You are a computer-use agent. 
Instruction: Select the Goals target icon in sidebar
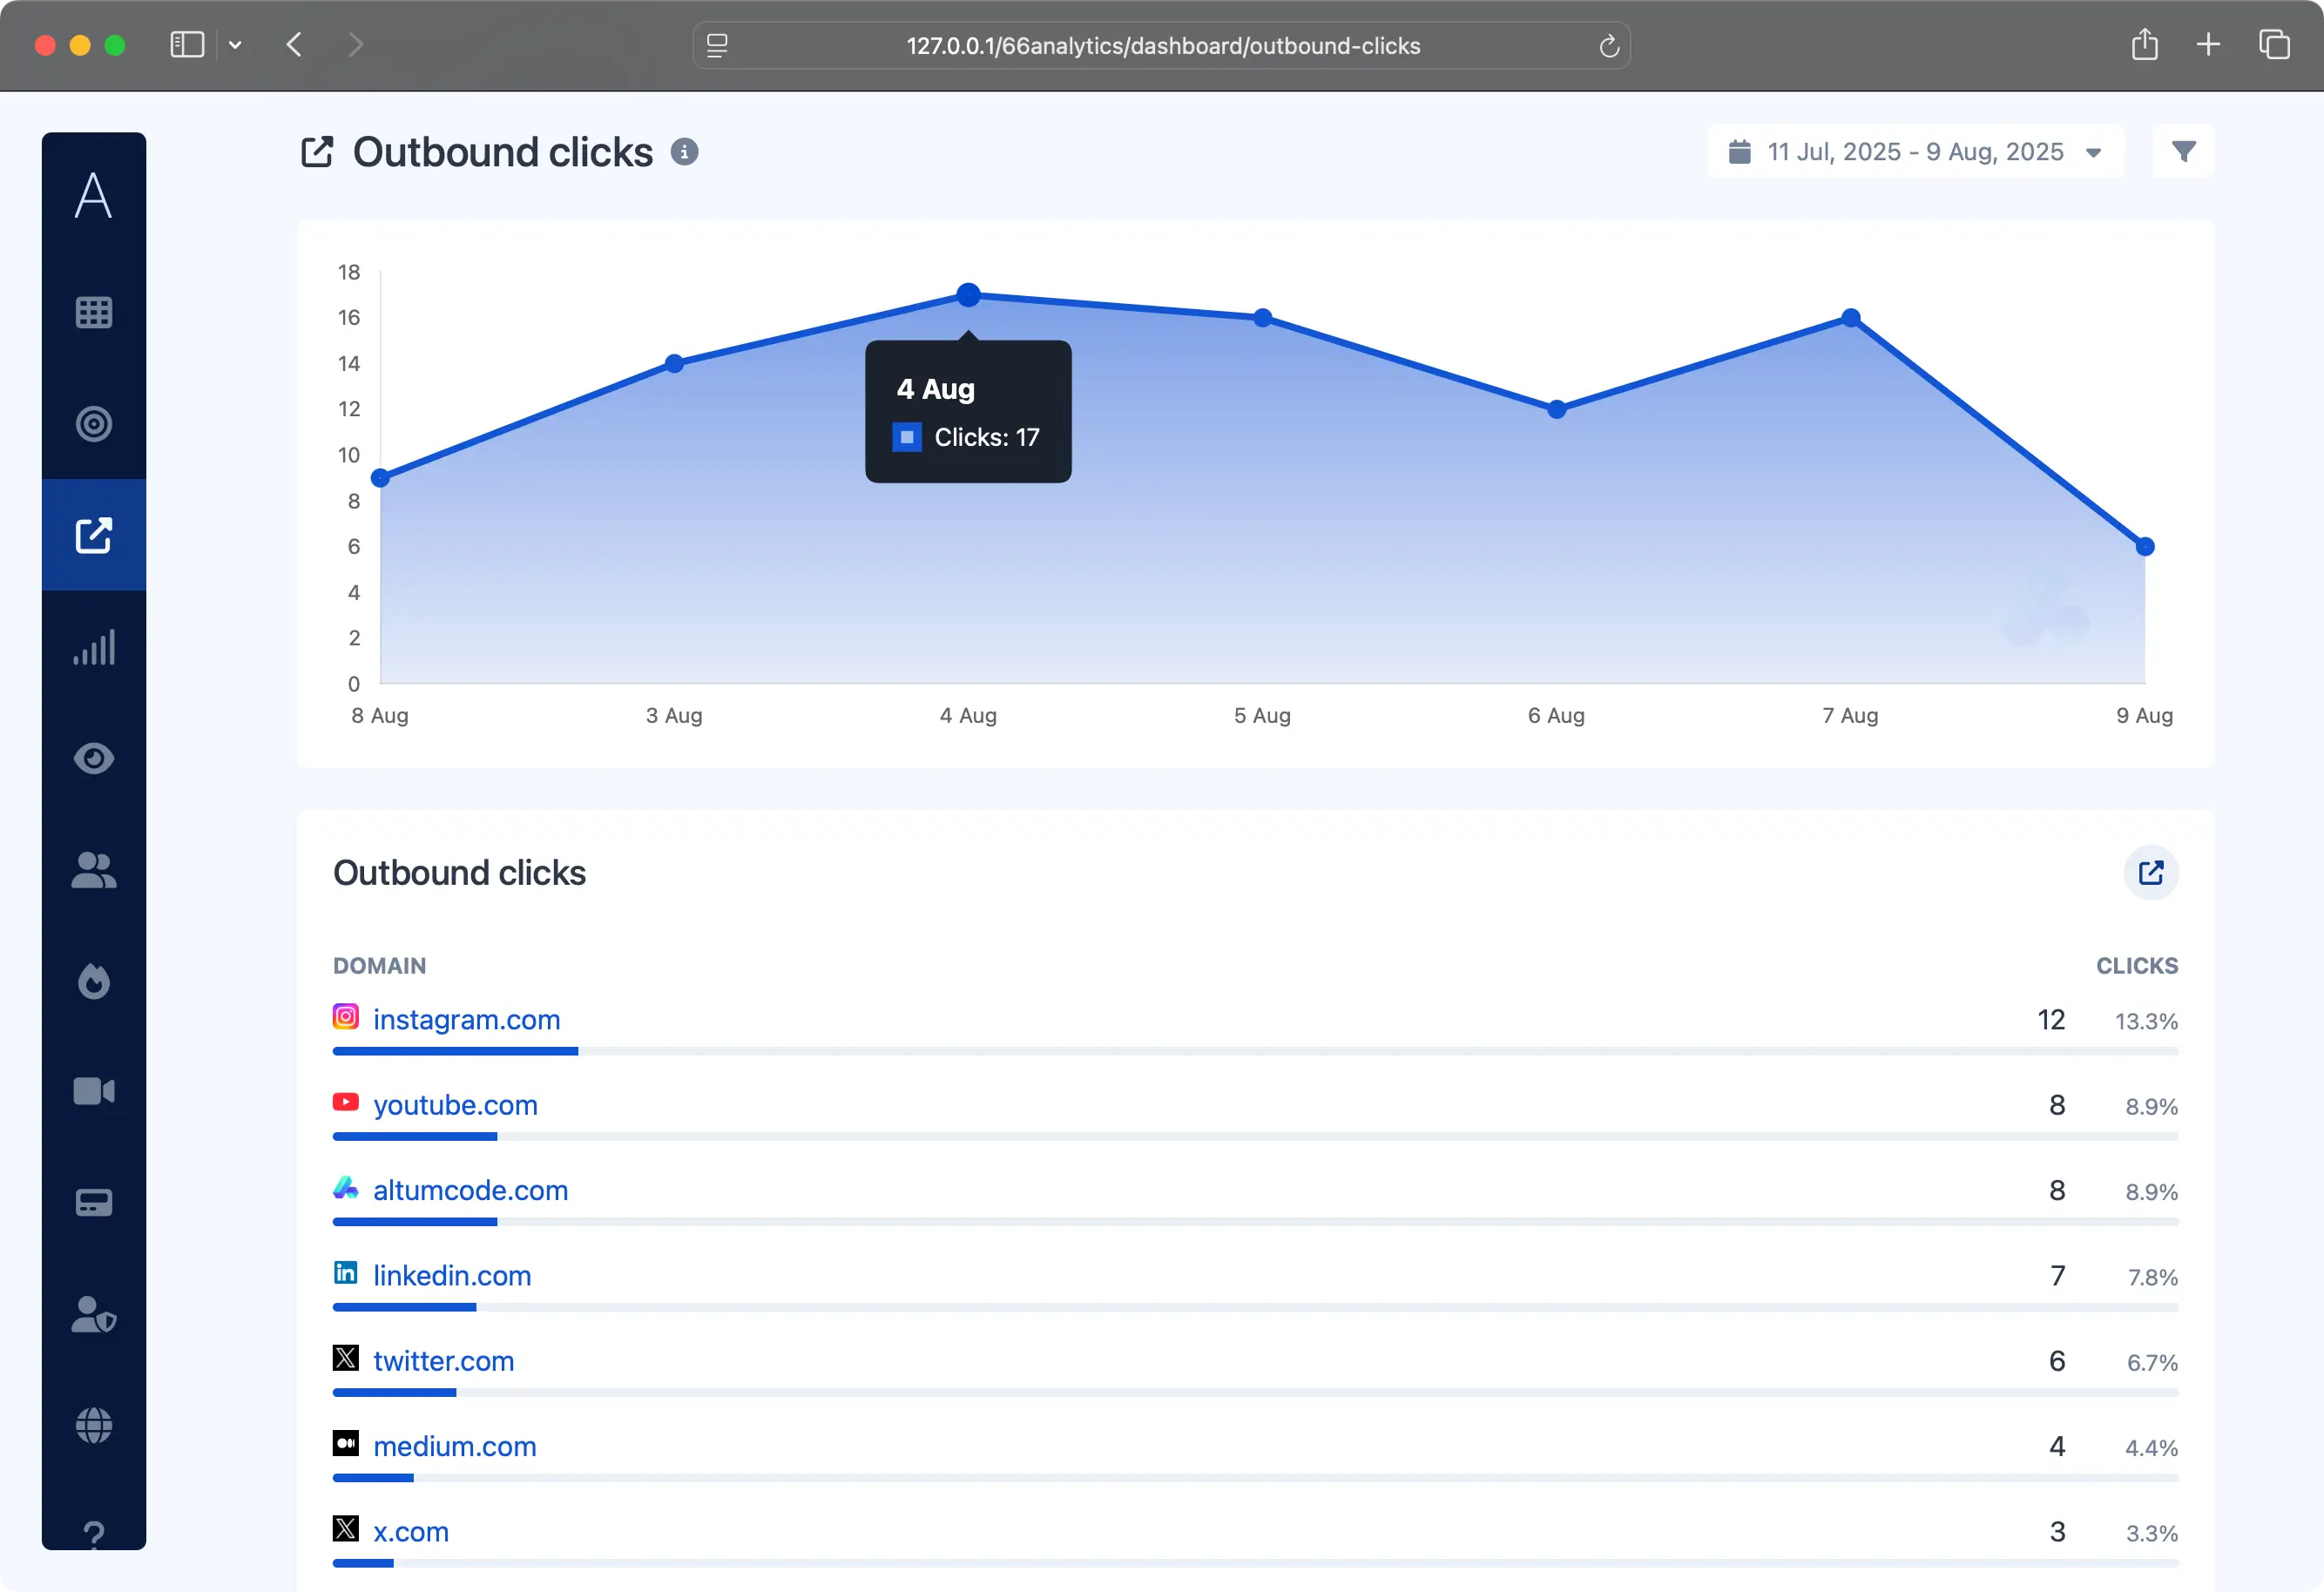[93, 423]
